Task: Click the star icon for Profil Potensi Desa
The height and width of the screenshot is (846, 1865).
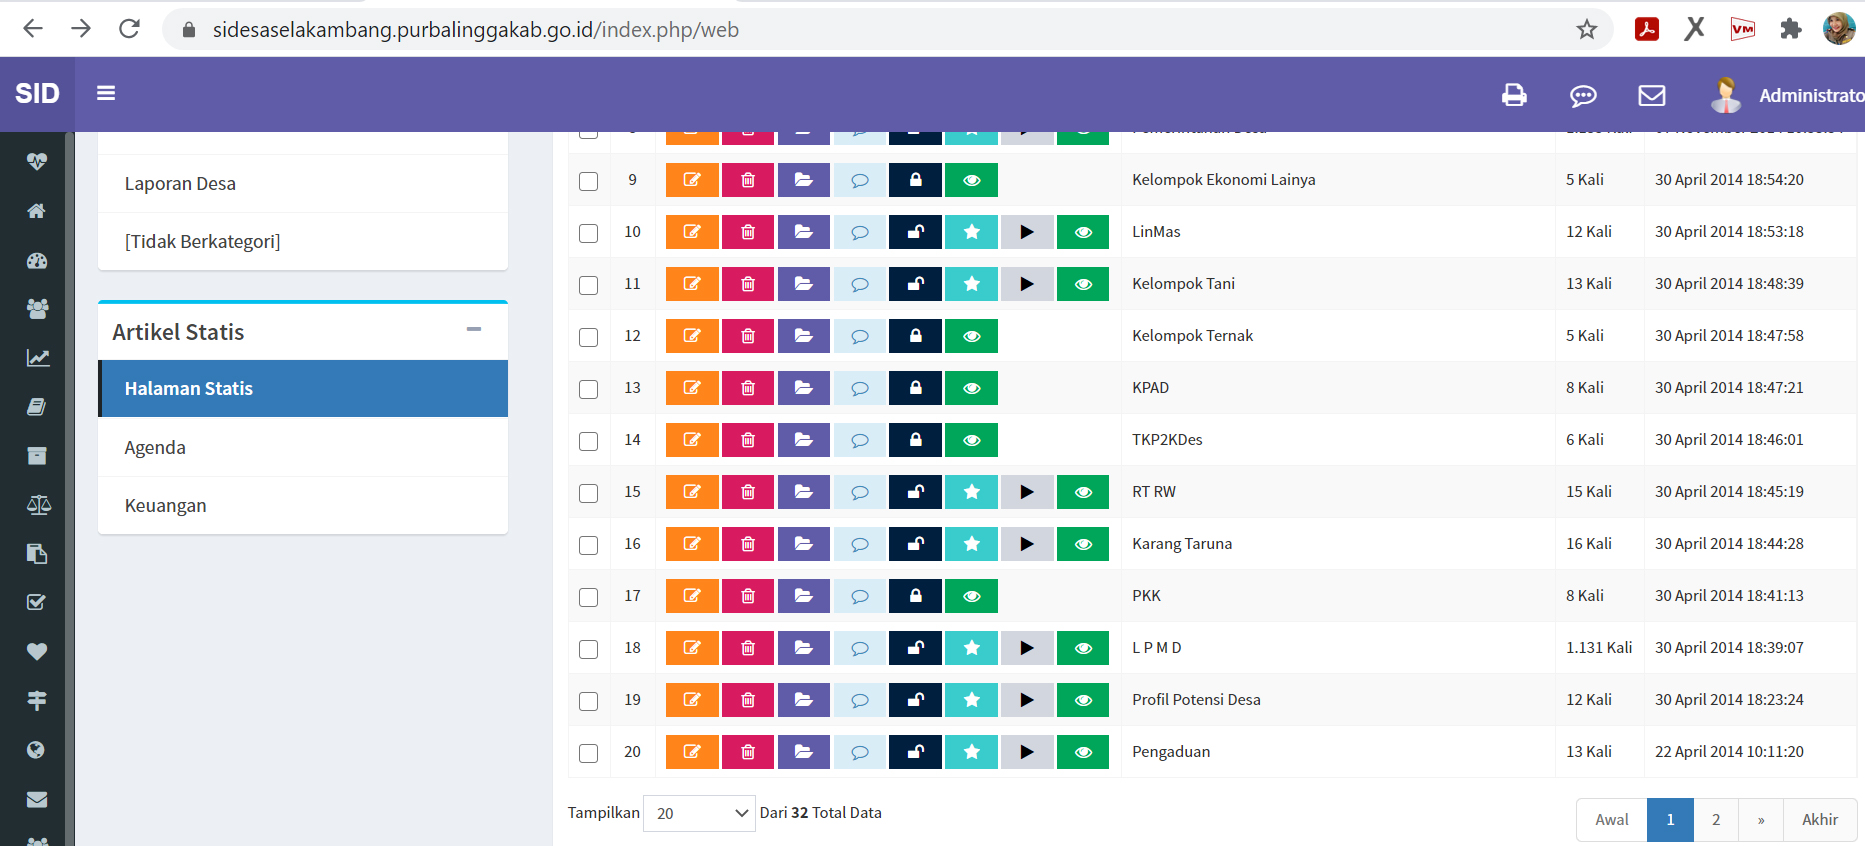Action: coord(972,700)
